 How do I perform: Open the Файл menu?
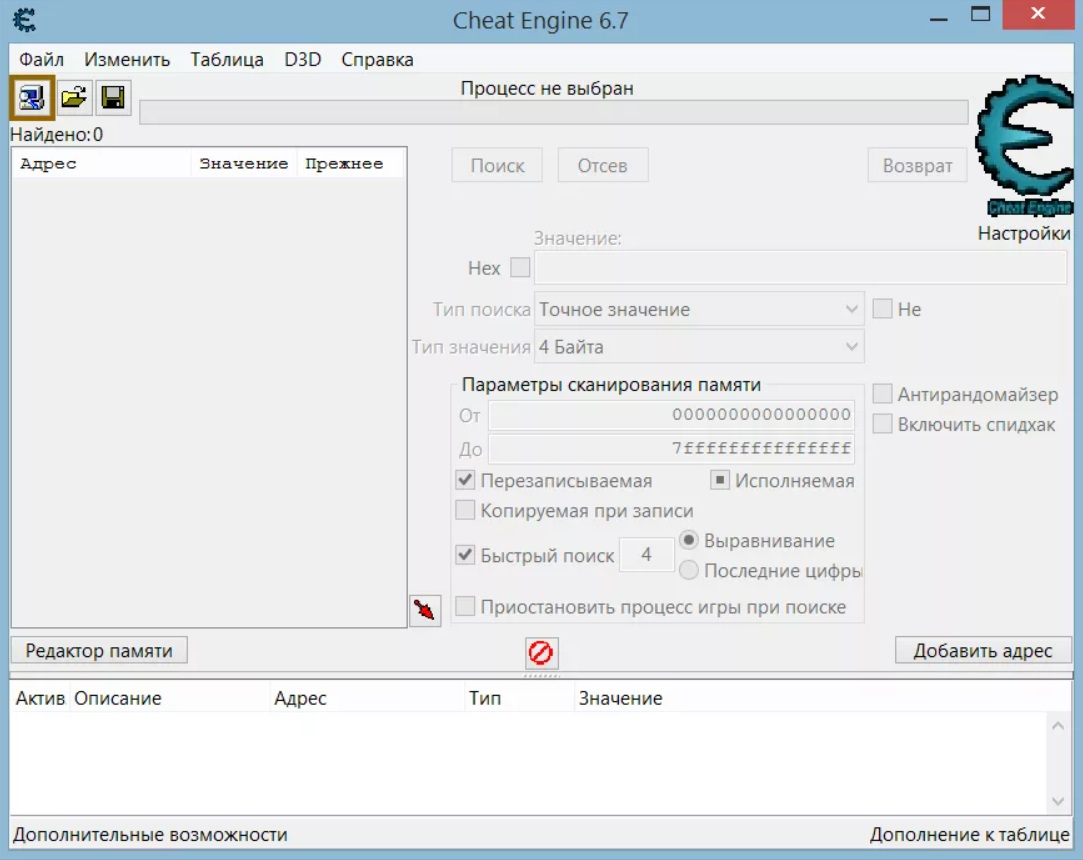(x=41, y=59)
